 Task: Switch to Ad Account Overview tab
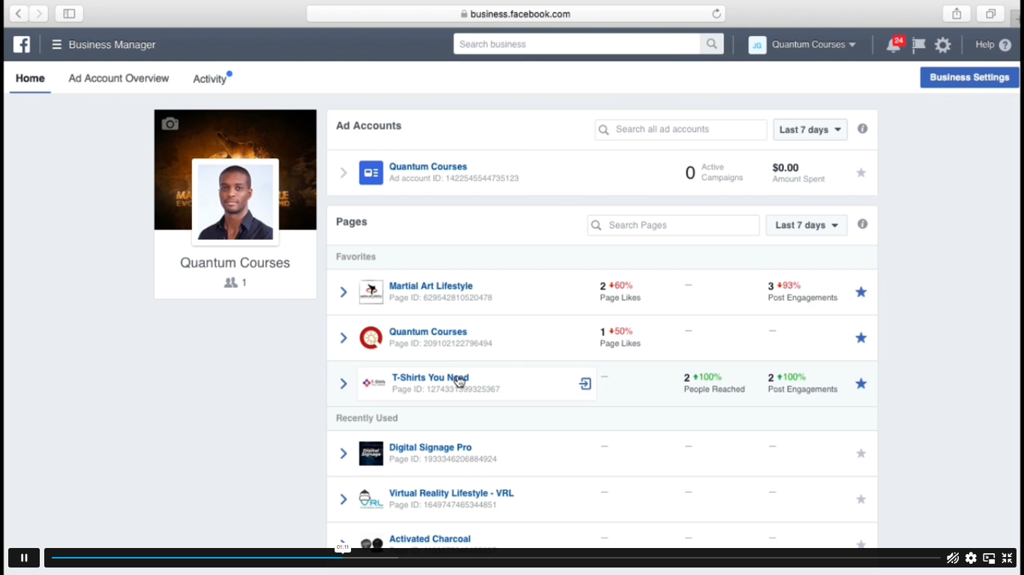[119, 78]
